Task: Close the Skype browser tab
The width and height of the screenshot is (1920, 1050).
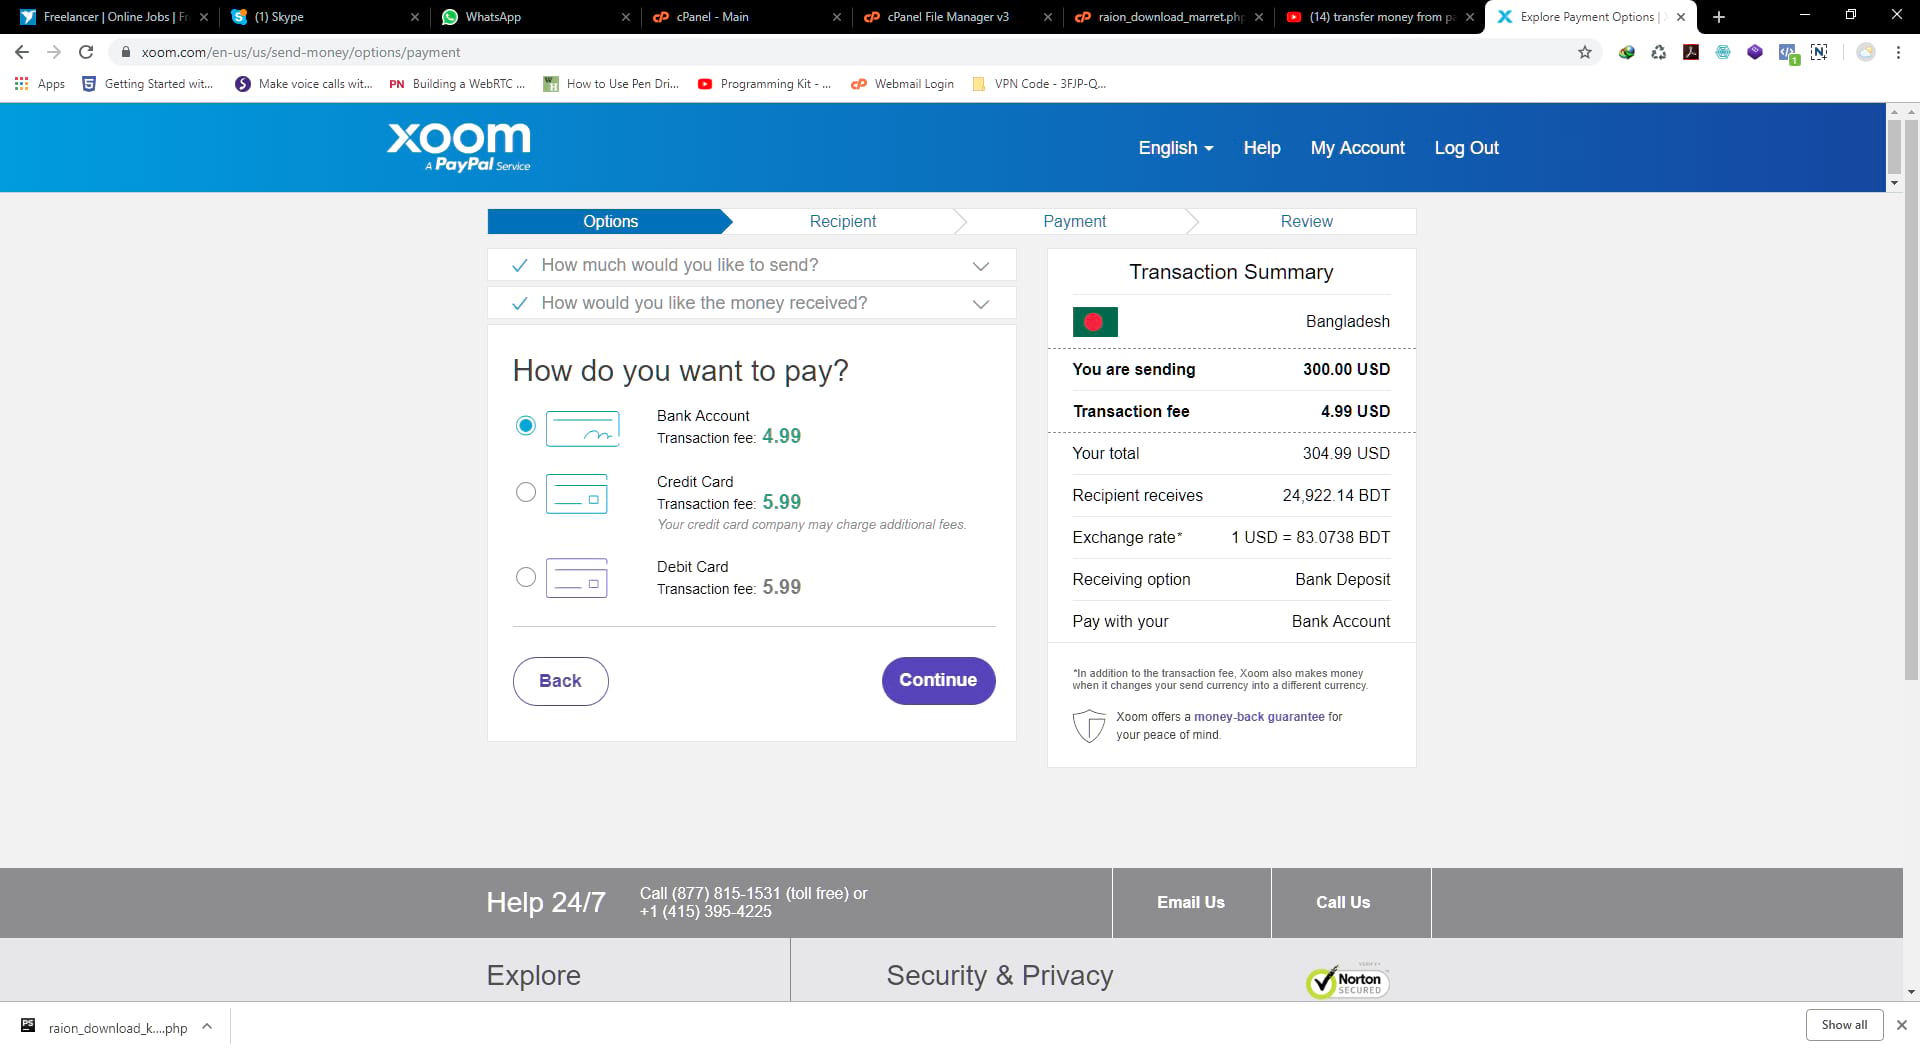Action: click(x=415, y=17)
